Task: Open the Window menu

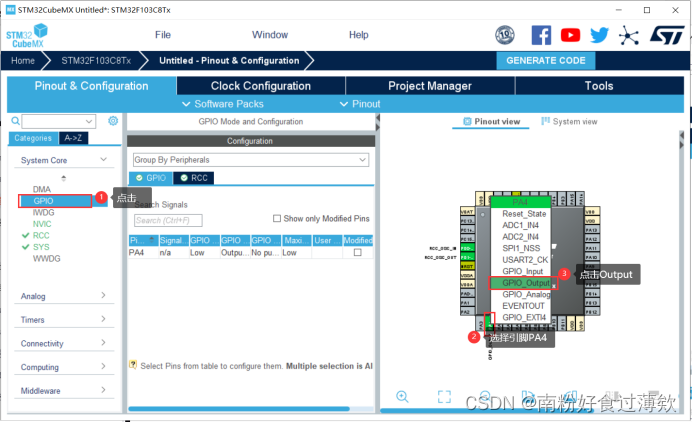Action: pyautogui.click(x=270, y=35)
